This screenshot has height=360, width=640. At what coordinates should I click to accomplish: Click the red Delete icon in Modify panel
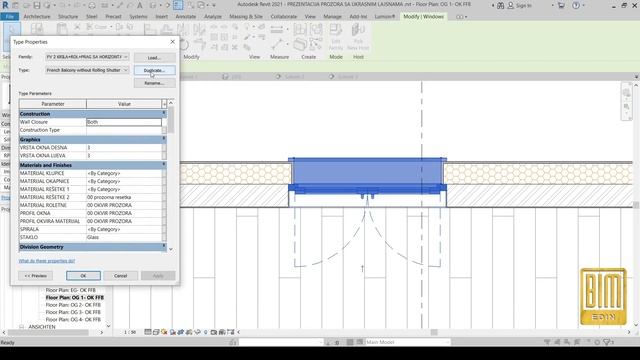tap(235, 47)
